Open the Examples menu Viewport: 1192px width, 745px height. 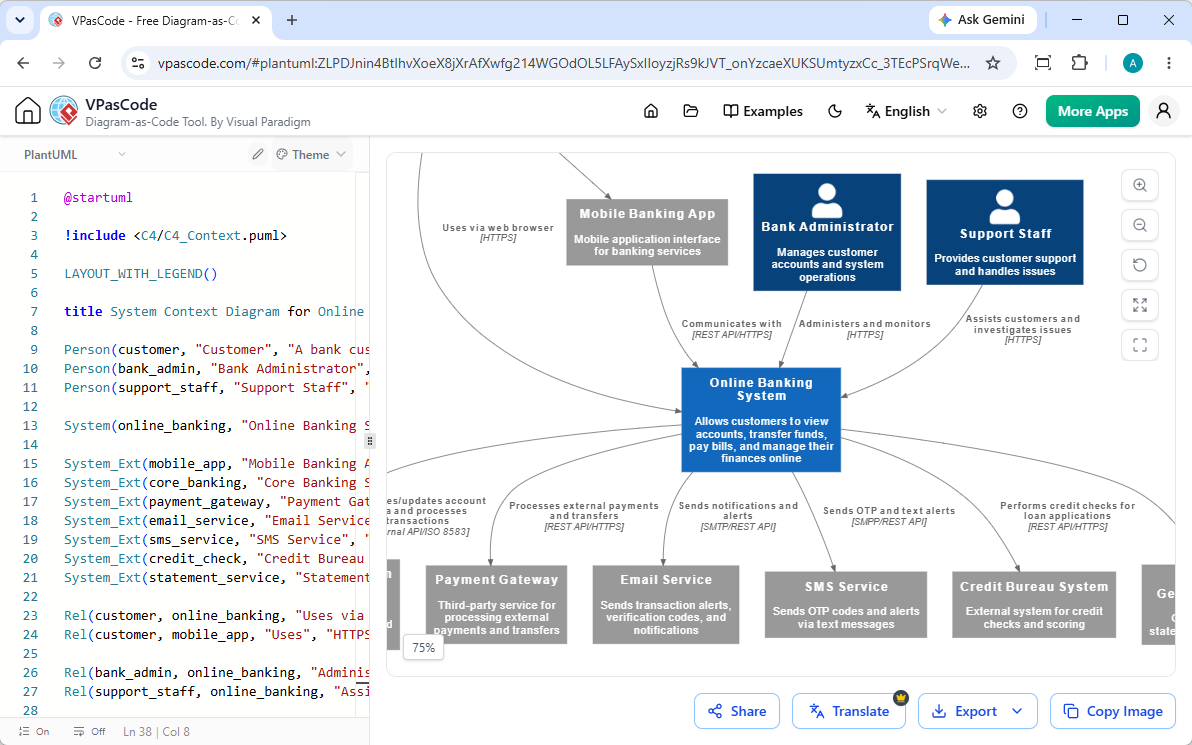pyautogui.click(x=762, y=111)
